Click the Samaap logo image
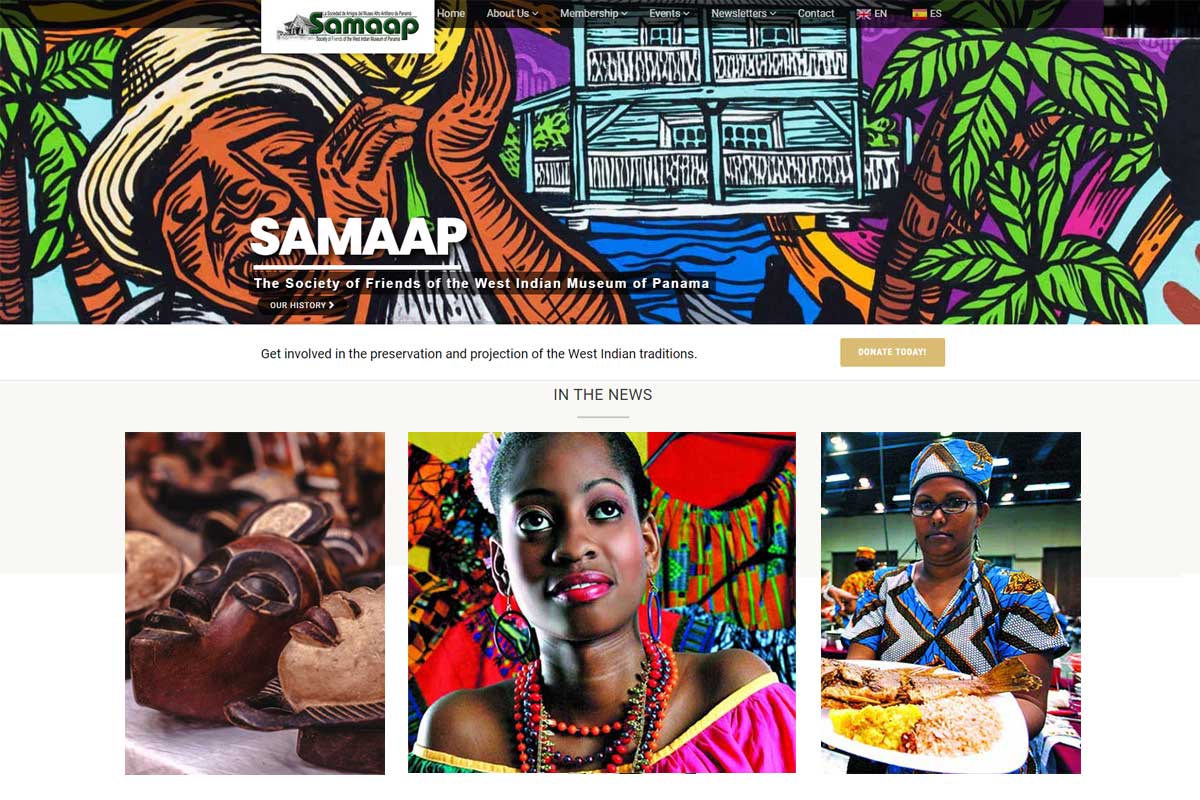Screen dimensions: 1200x800 click(x=348, y=25)
